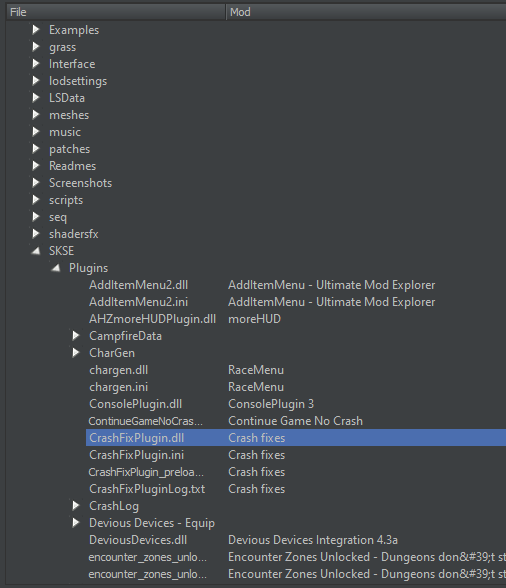This screenshot has width=506, height=588.
Task: Select the CampfireData folder name
Action: tap(125, 336)
